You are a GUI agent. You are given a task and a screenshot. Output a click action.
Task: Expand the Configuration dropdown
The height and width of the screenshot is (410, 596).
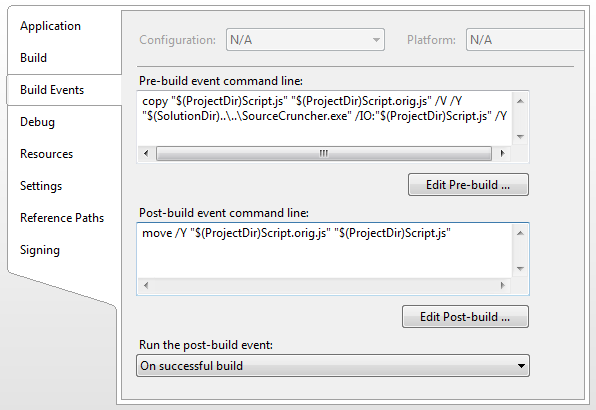pos(305,40)
